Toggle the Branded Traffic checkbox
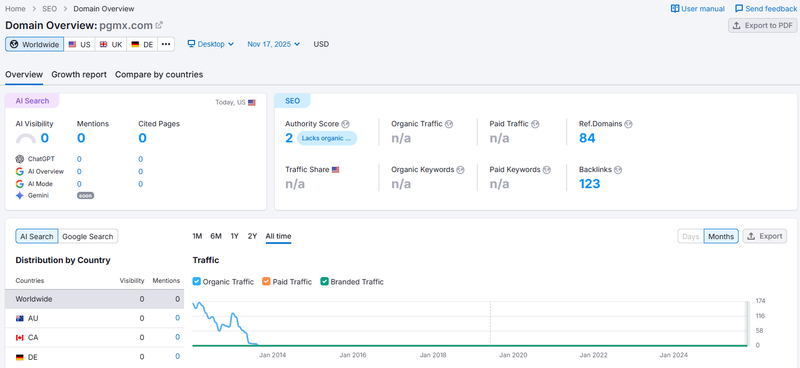Image resolution: width=800 pixels, height=368 pixels. pyautogui.click(x=324, y=281)
